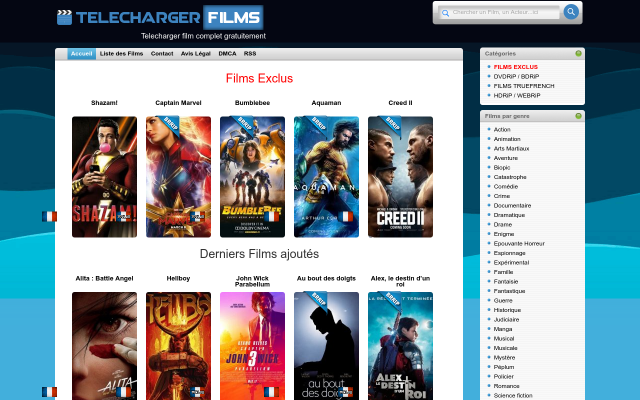Image resolution: width=640 pixels, height=400 pixels.
Task: Choose the Péplum genre
Action: [504, 367]
